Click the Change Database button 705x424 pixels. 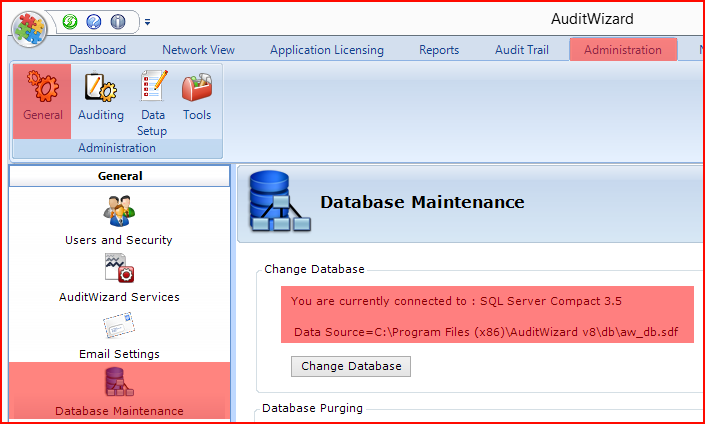click(351, 366)
